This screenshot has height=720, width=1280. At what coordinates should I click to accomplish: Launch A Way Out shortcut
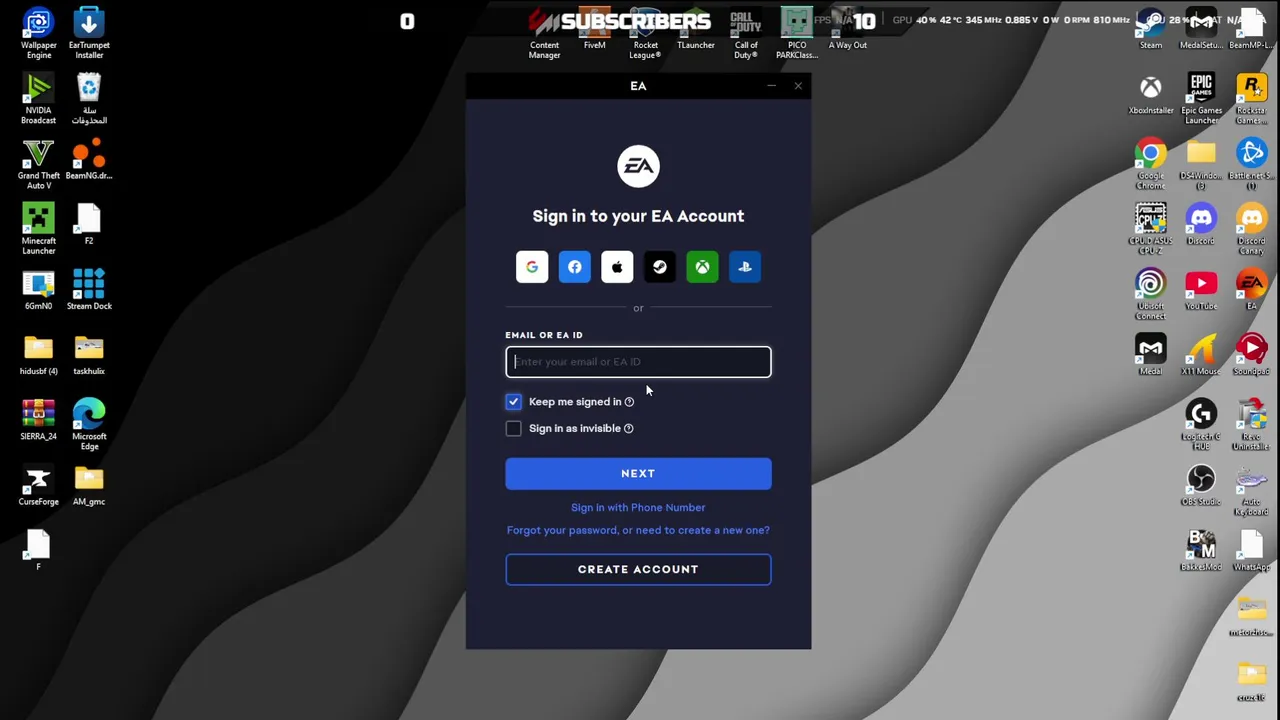[848, 28]
